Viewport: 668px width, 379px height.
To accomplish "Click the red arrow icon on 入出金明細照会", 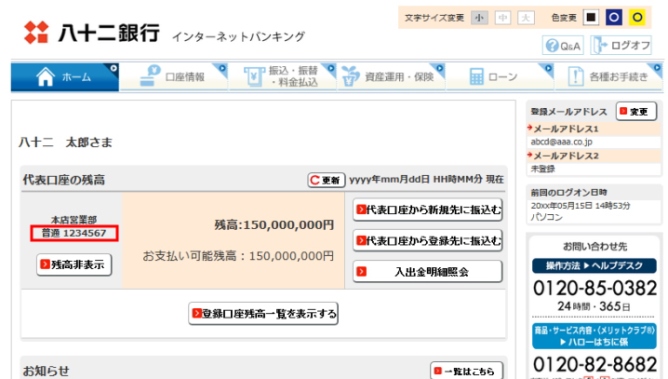I will point(362,272).
